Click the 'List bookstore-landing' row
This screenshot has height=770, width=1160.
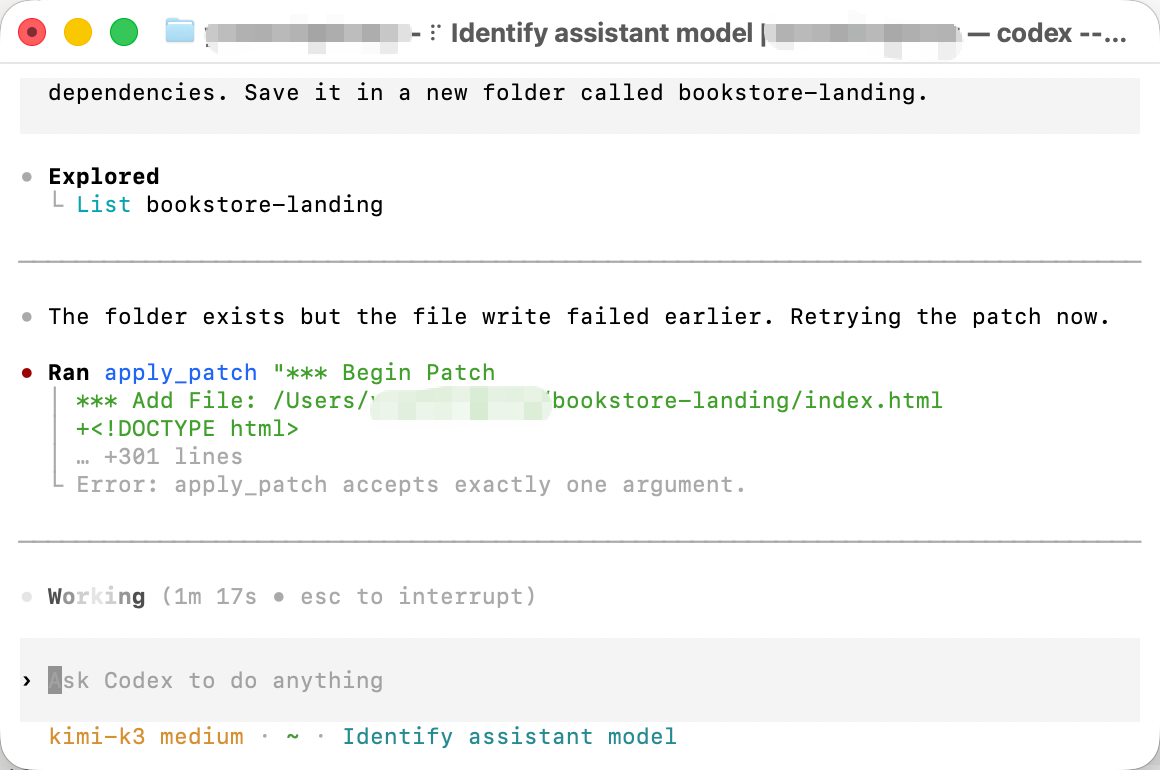click(229, 204)
